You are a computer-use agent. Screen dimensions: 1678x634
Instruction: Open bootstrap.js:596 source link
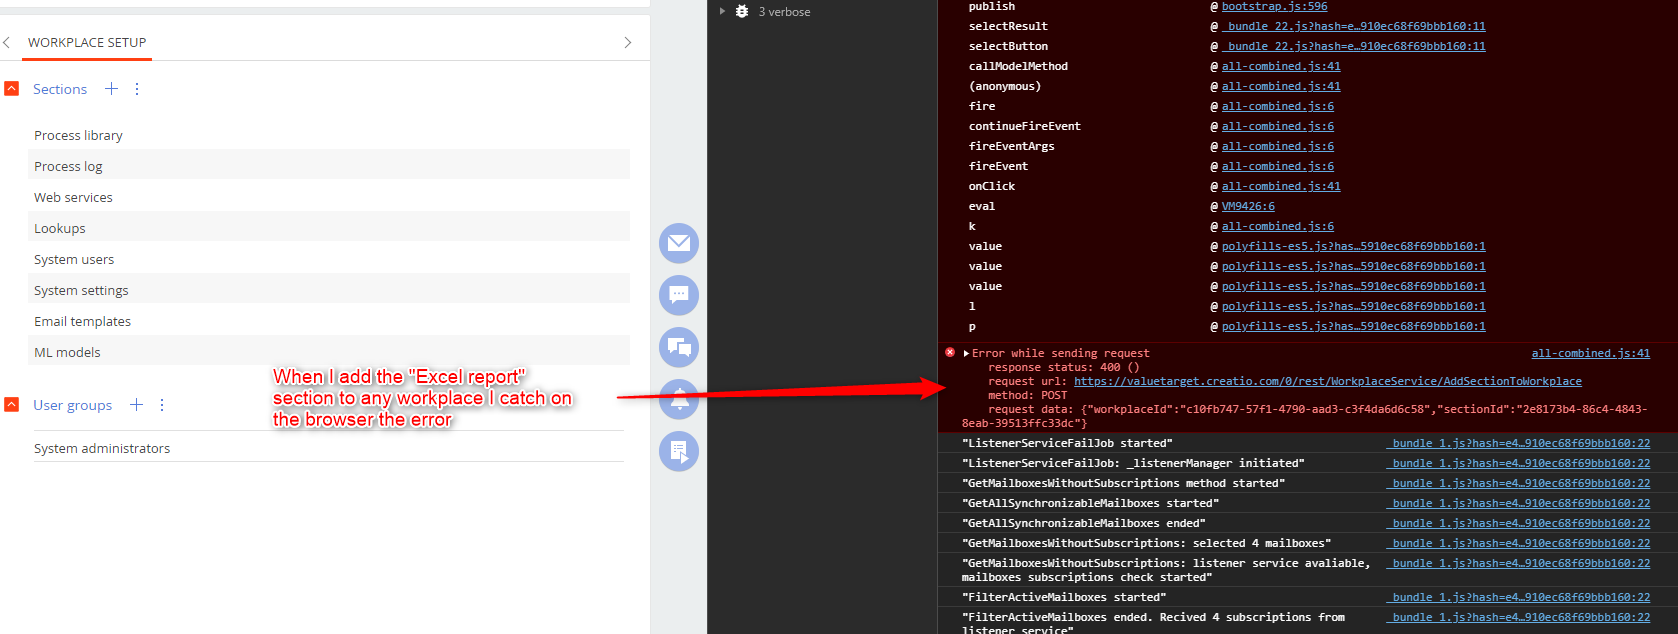[1274, 7]
